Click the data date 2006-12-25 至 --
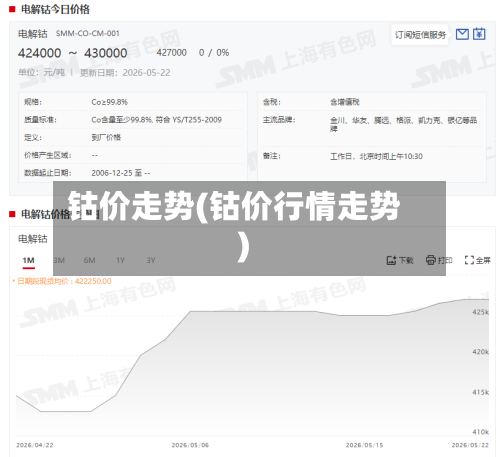 (121, 173)
